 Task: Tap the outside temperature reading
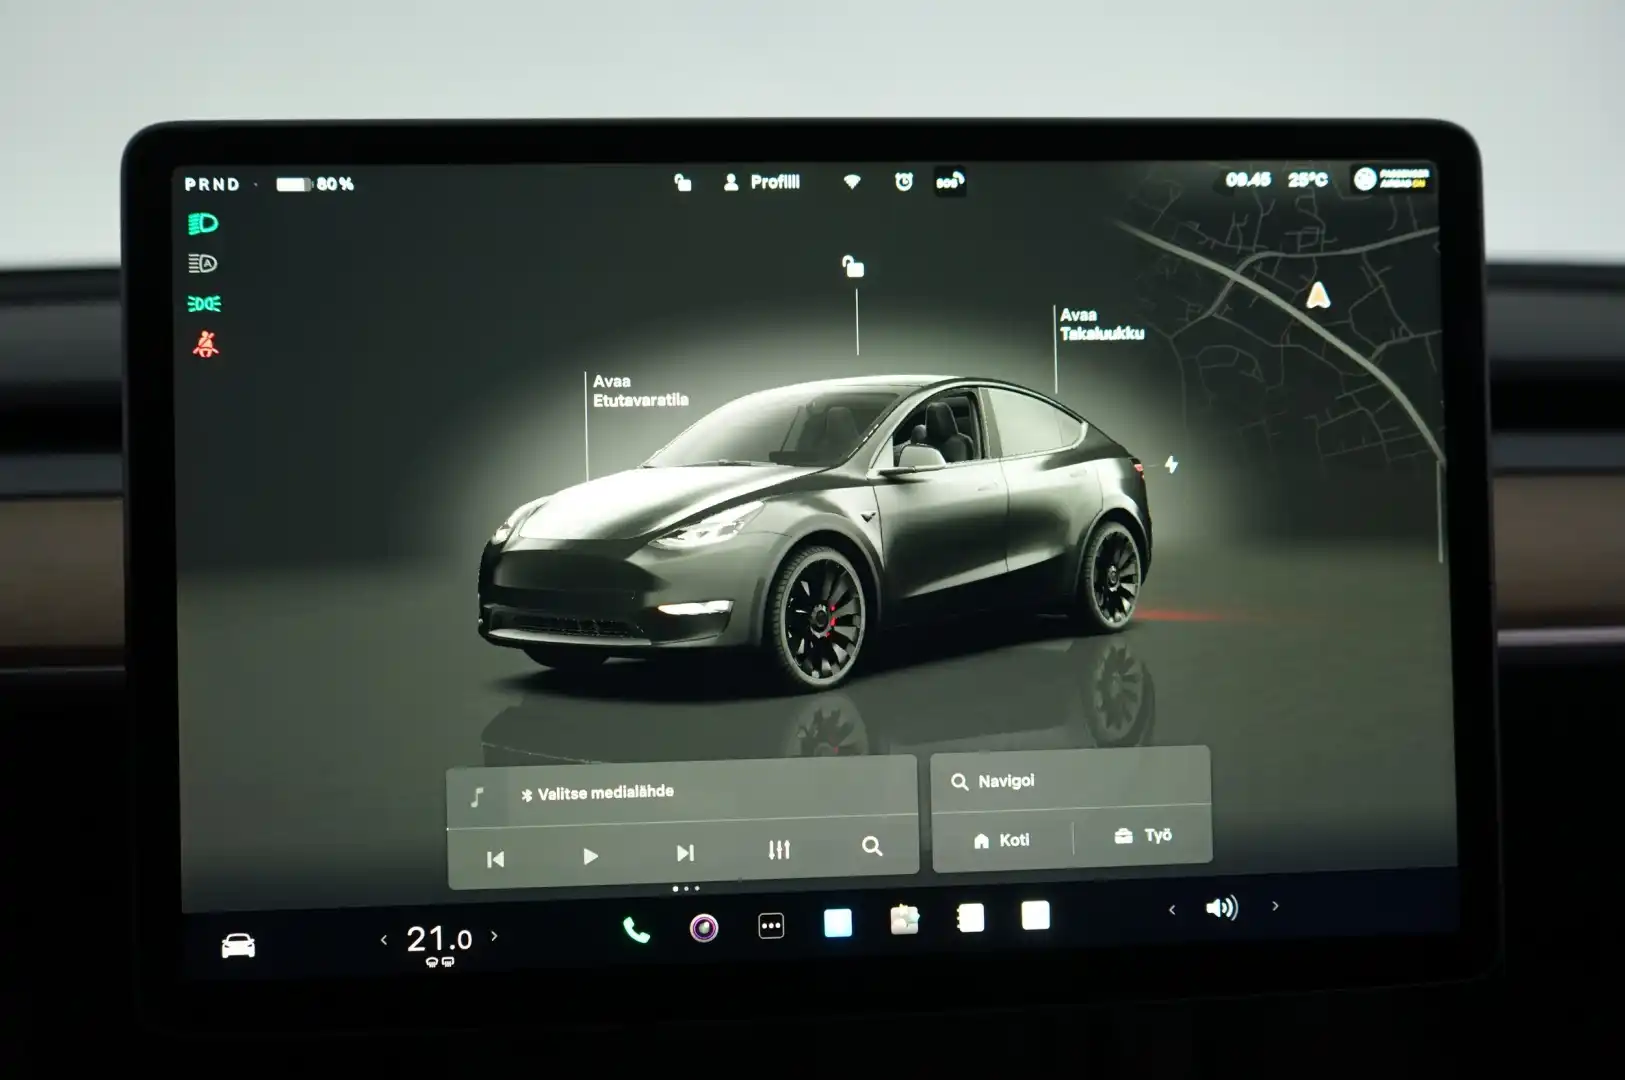[x=1308, y=180]
